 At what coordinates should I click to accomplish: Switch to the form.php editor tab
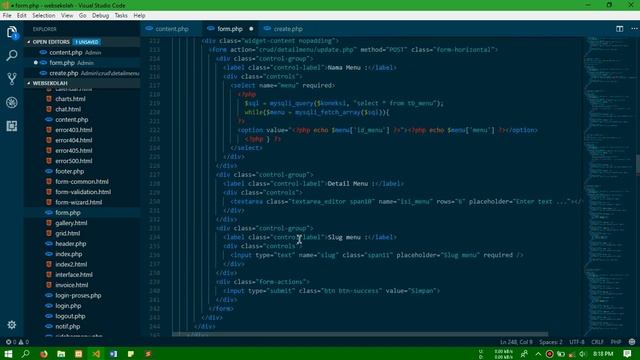tap(230, 29)
